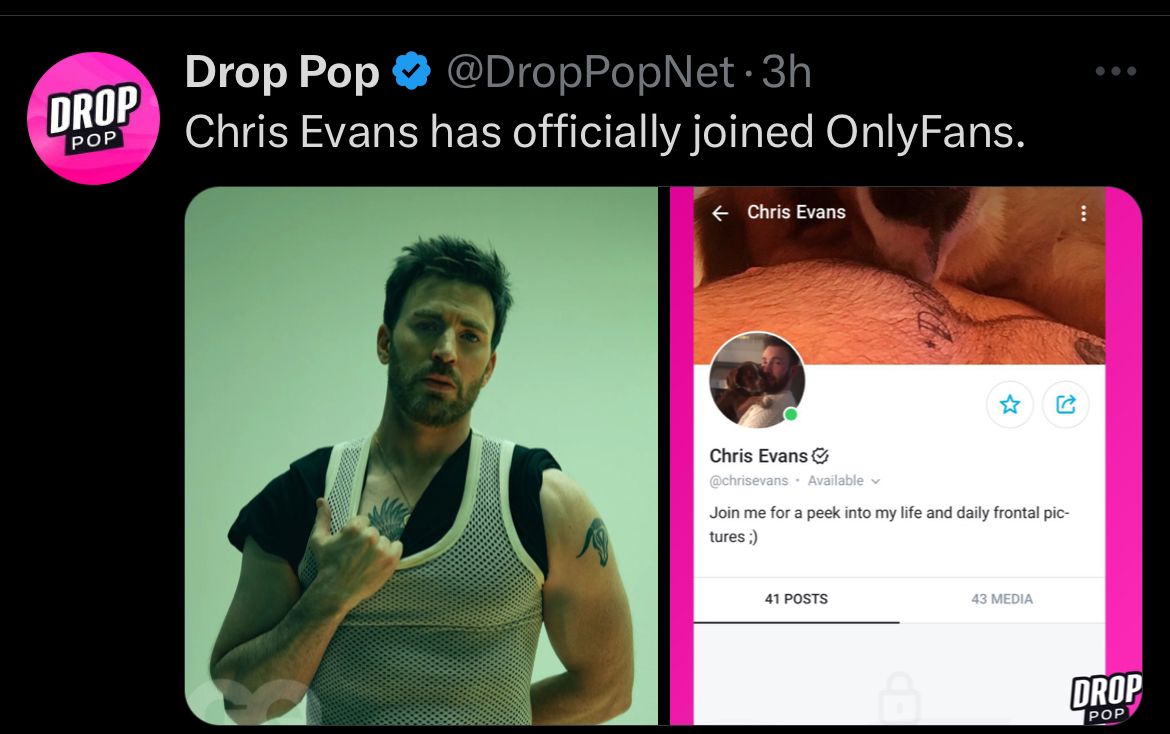Open the tweet options ellipsis menu
Viewport: 1170px width, 734px height.
[1116, 70]
